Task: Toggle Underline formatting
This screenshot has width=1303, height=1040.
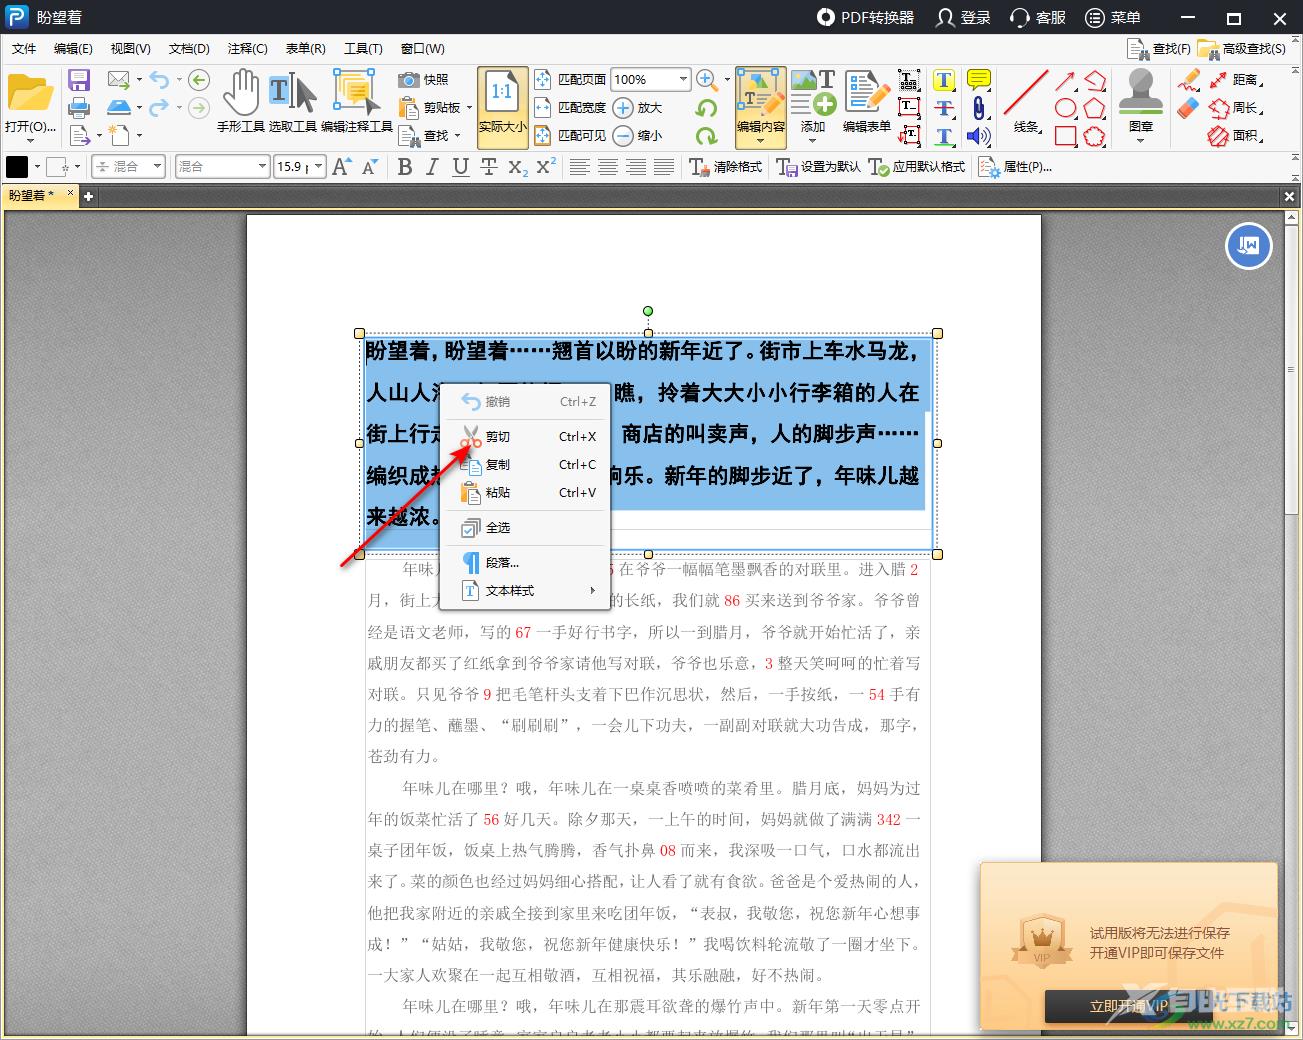Action: point(461,167)
